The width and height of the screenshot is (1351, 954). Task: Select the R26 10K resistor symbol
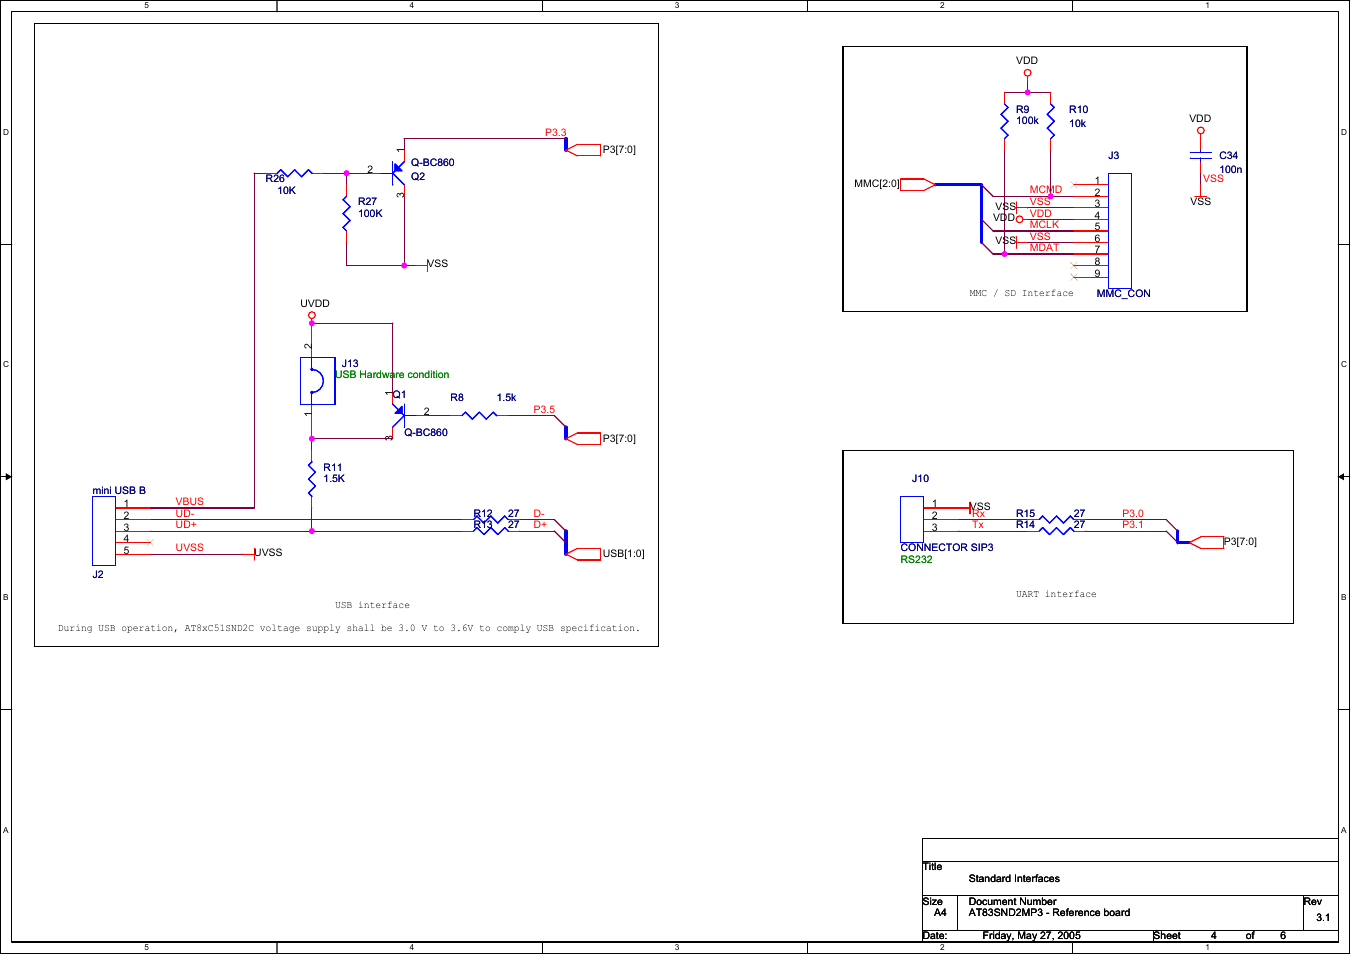coord(294,173)
